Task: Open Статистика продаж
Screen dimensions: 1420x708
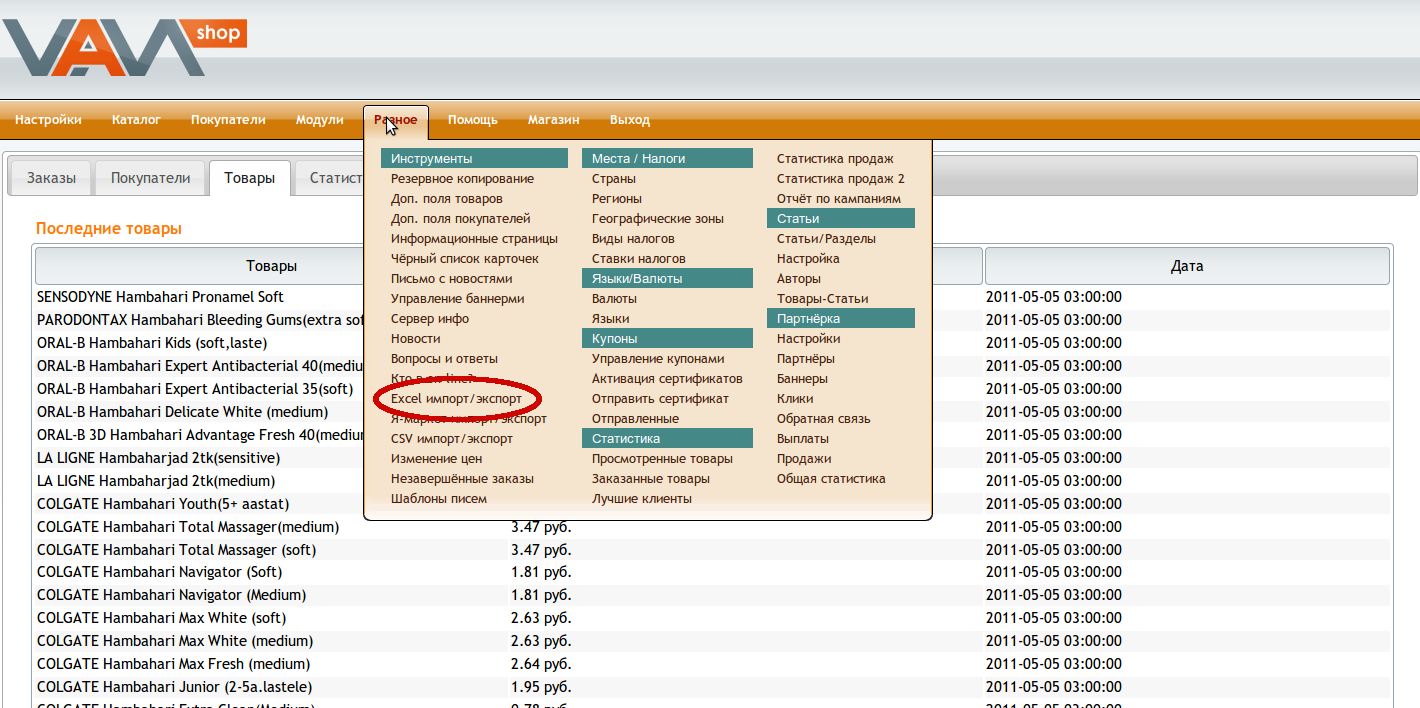Action: 835,159
